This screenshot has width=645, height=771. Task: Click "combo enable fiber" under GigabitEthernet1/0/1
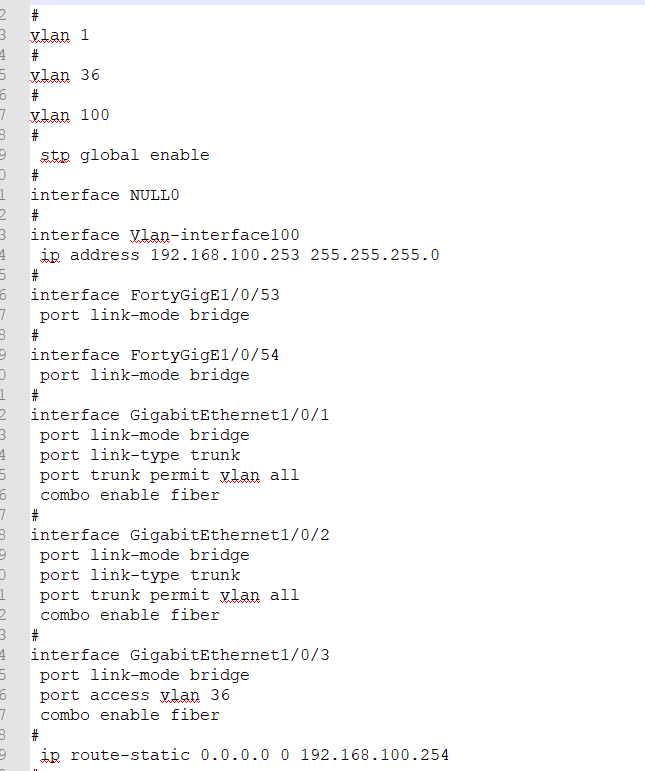(x=130, y=495)
